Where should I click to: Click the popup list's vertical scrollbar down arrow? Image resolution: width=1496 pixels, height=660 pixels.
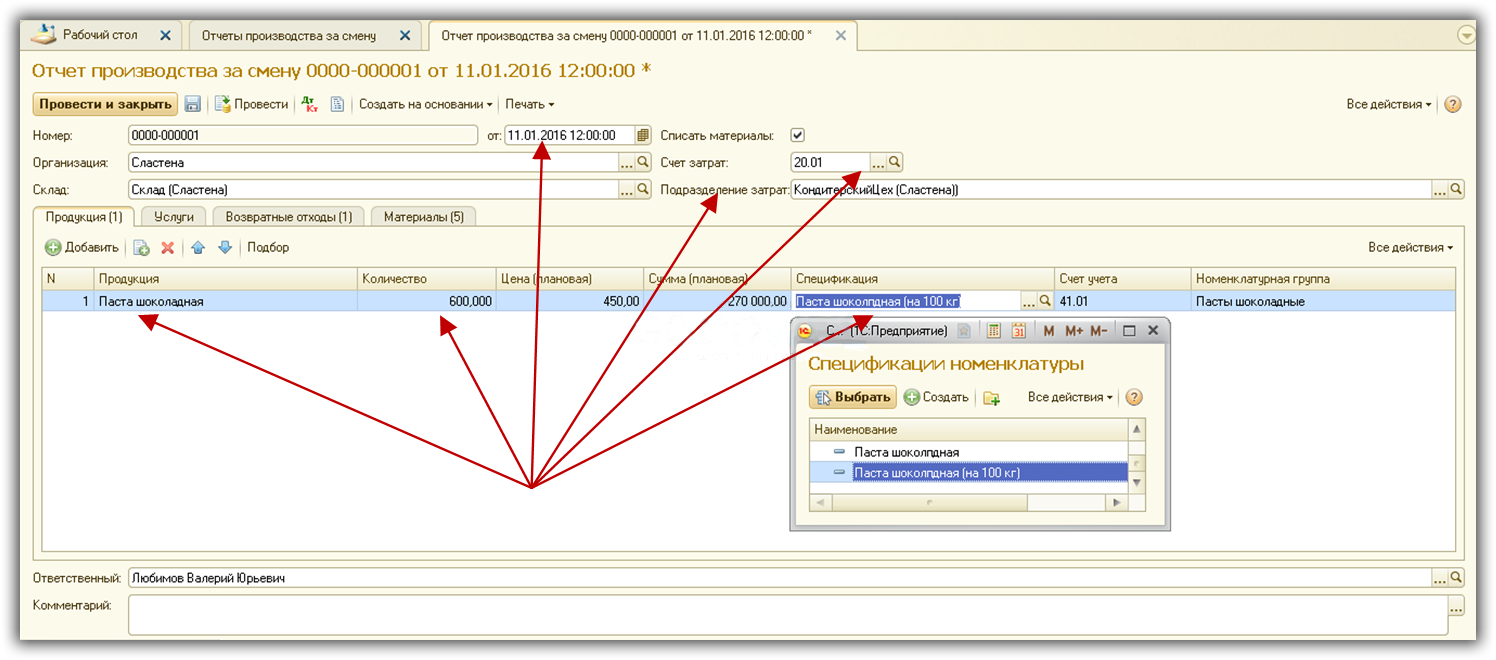(x=1136, y=482)
